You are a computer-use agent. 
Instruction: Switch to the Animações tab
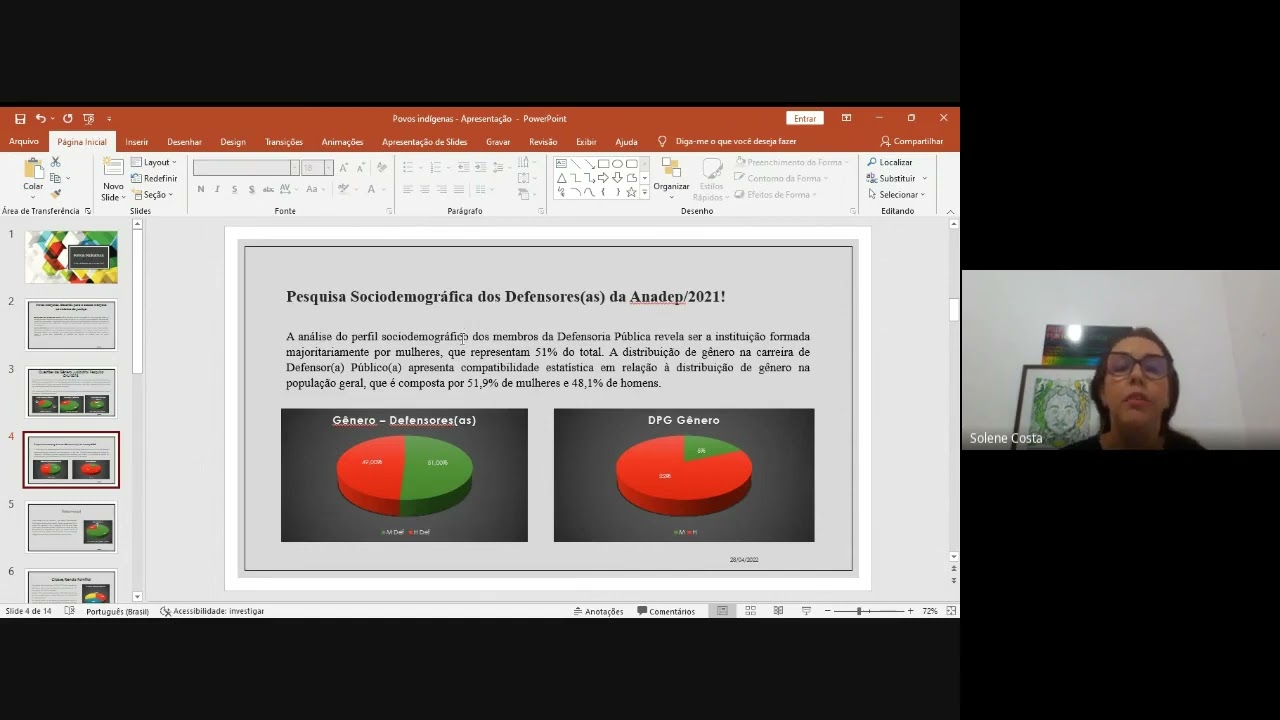(342, 142)
